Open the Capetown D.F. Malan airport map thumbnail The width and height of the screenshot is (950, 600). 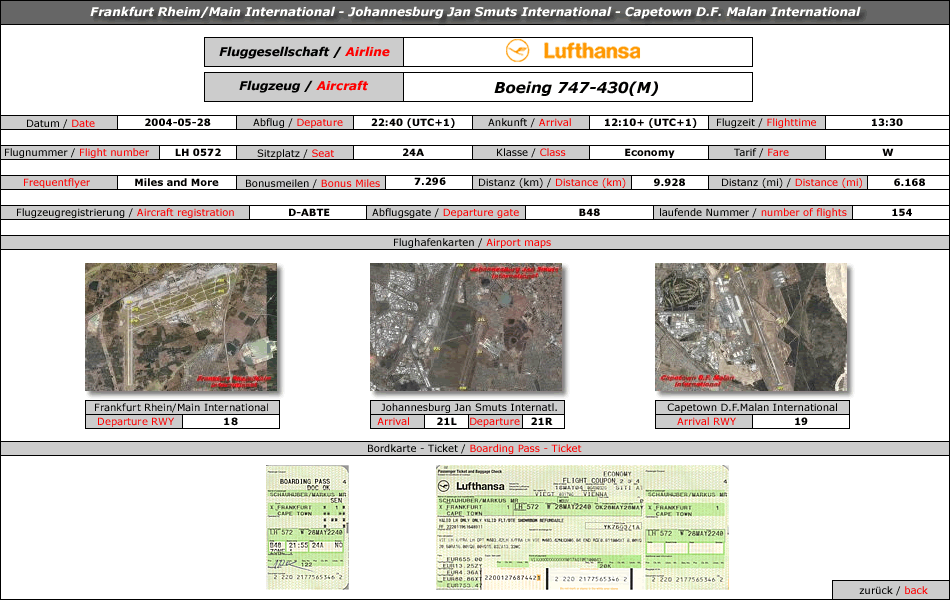tap(751, 327)
